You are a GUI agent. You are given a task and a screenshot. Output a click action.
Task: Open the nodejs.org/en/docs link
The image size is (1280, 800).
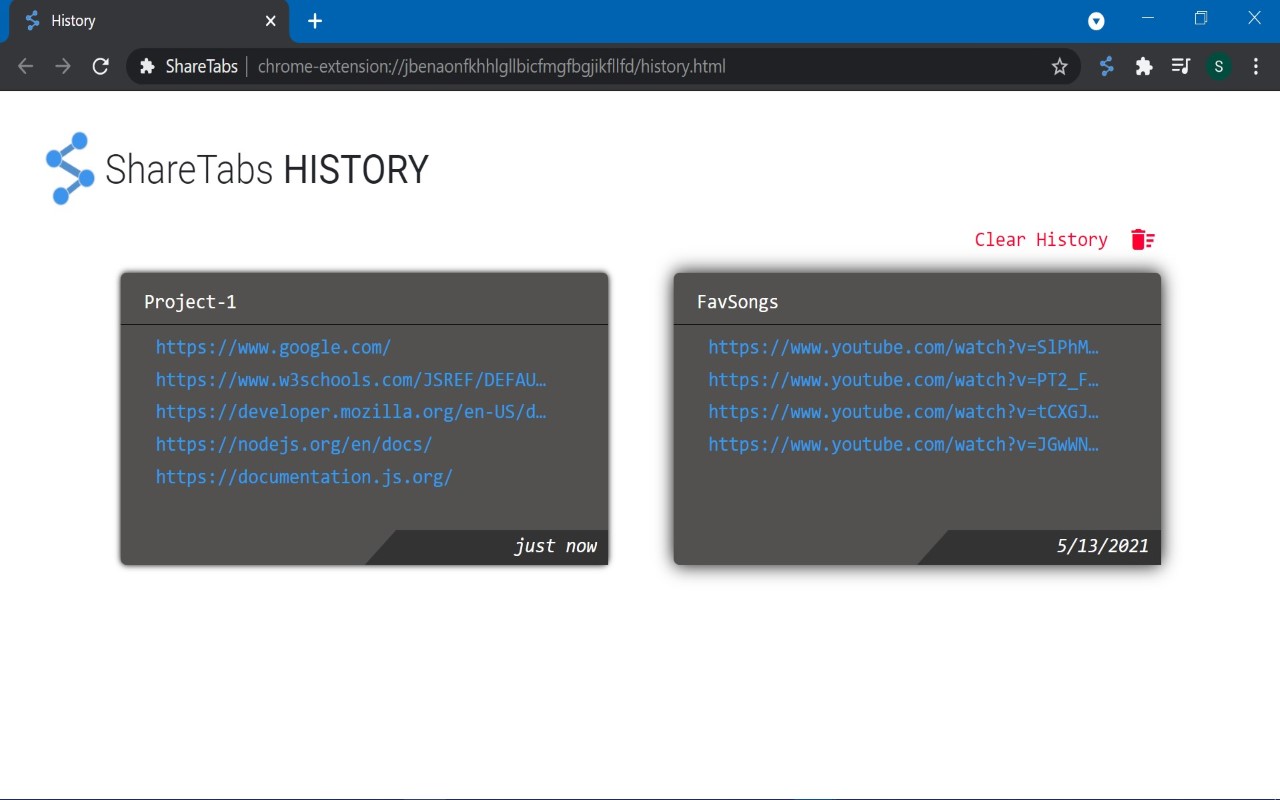[x=294, y=444]
